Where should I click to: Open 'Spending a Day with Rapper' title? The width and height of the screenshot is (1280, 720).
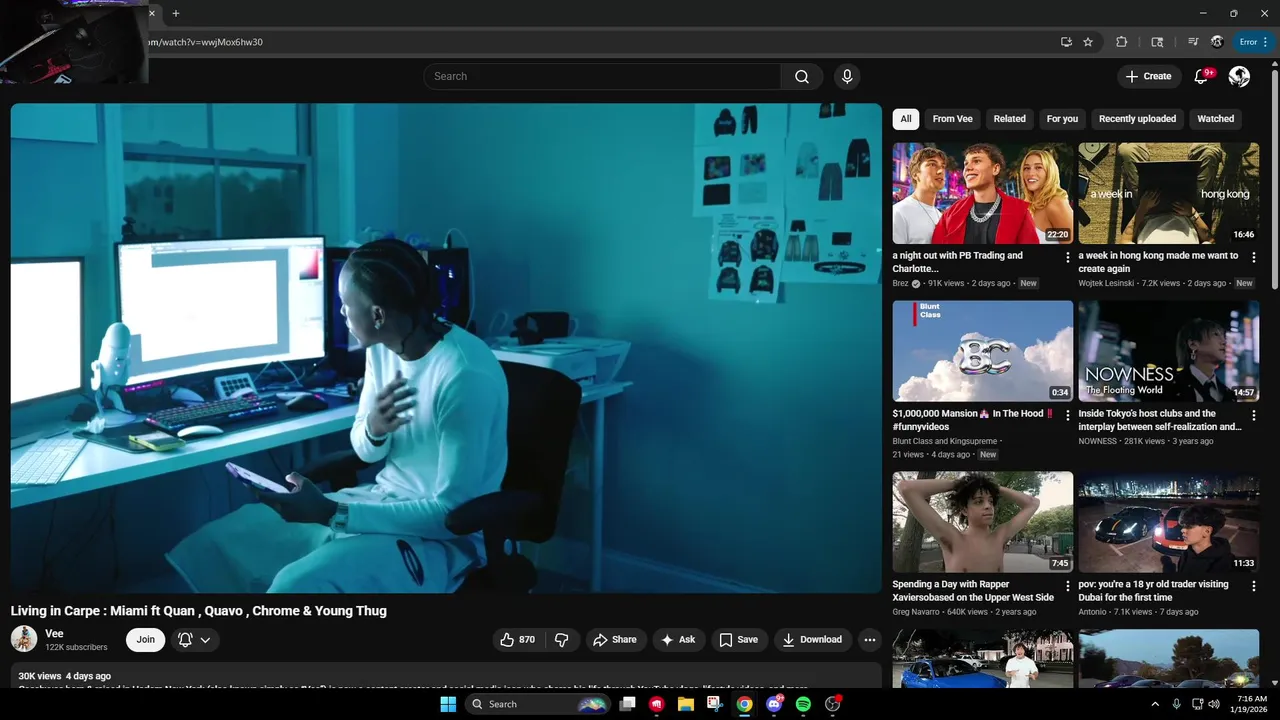click(973, 591)
